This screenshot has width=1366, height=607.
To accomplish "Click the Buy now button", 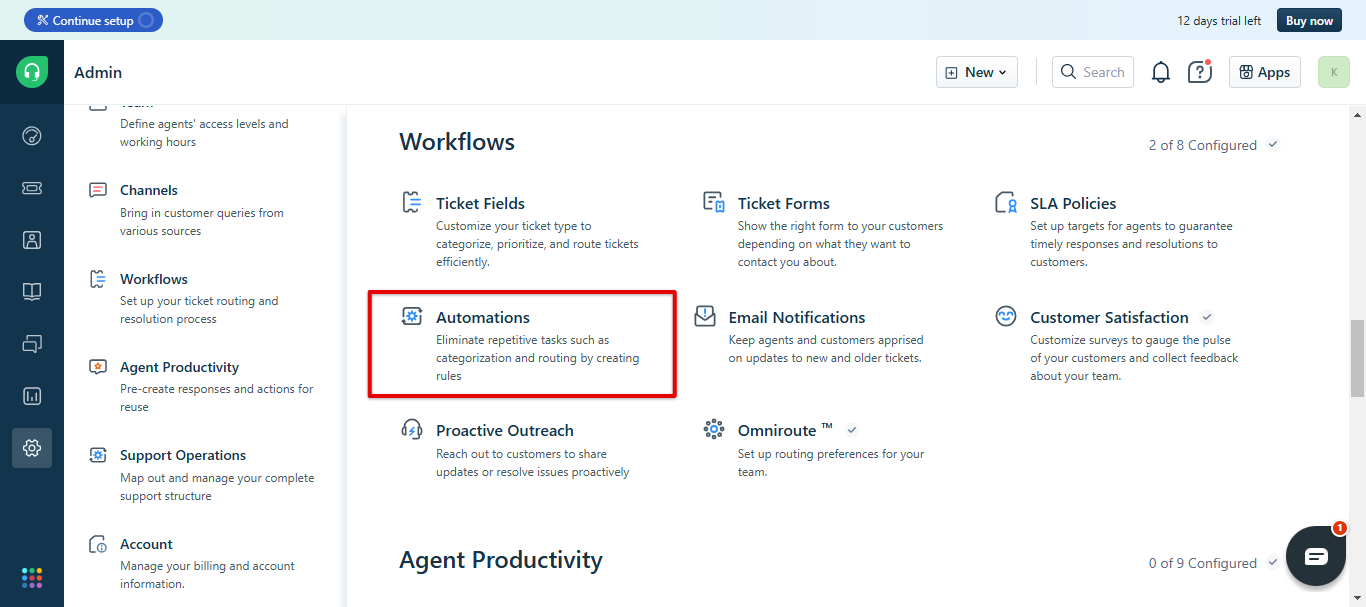I will (x=1309, y=20).
